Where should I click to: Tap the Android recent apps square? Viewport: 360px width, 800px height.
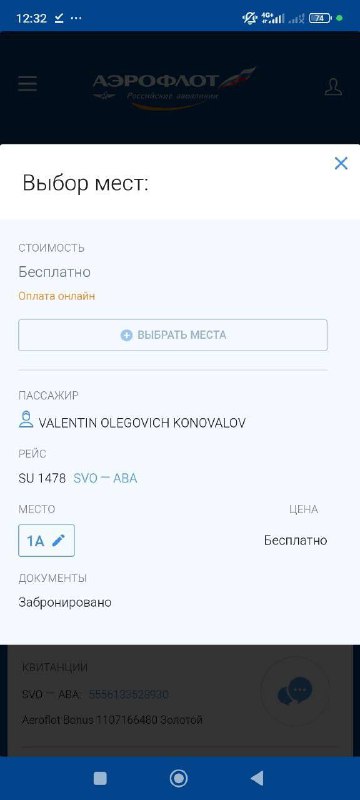[100, 778]
